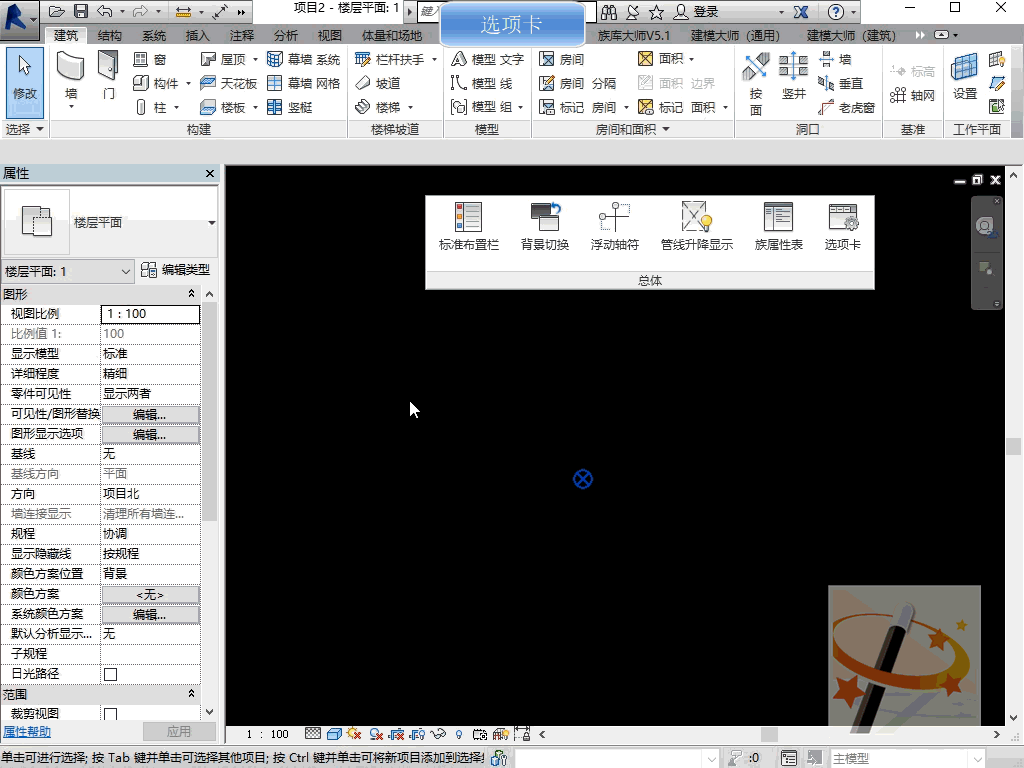Click the 视图比例 1 : 100 field
The image size is (1024, 768).
coord(150,314)
